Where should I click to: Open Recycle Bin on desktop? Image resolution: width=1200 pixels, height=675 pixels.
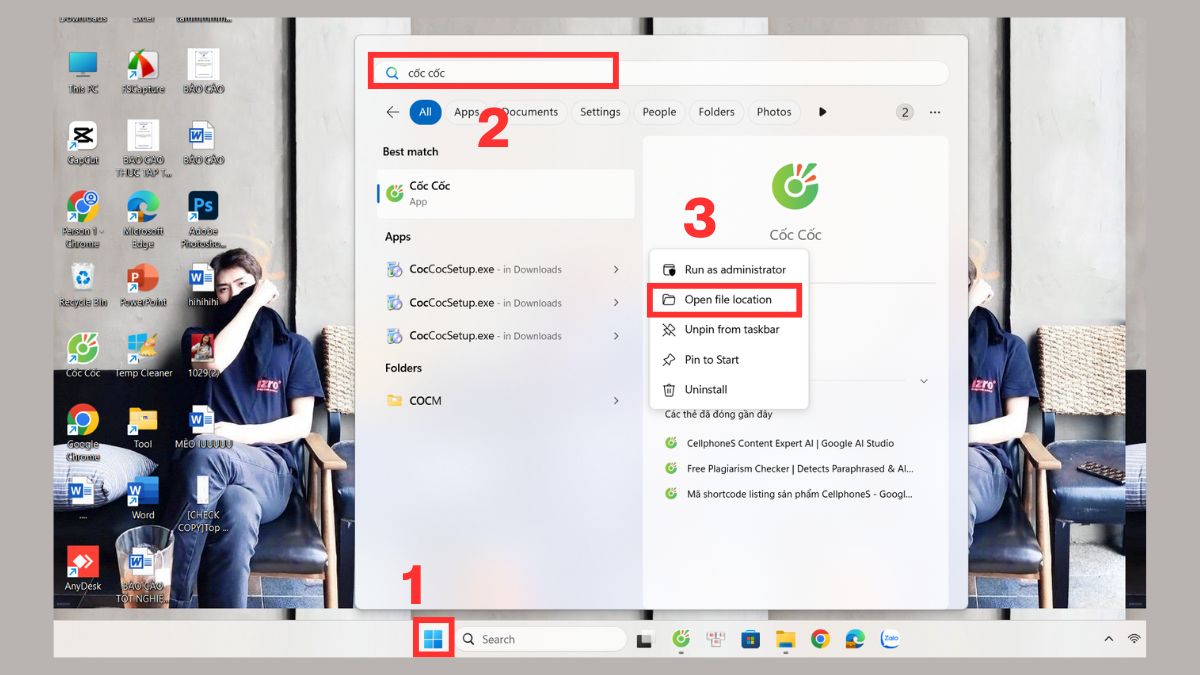[82, 285]
